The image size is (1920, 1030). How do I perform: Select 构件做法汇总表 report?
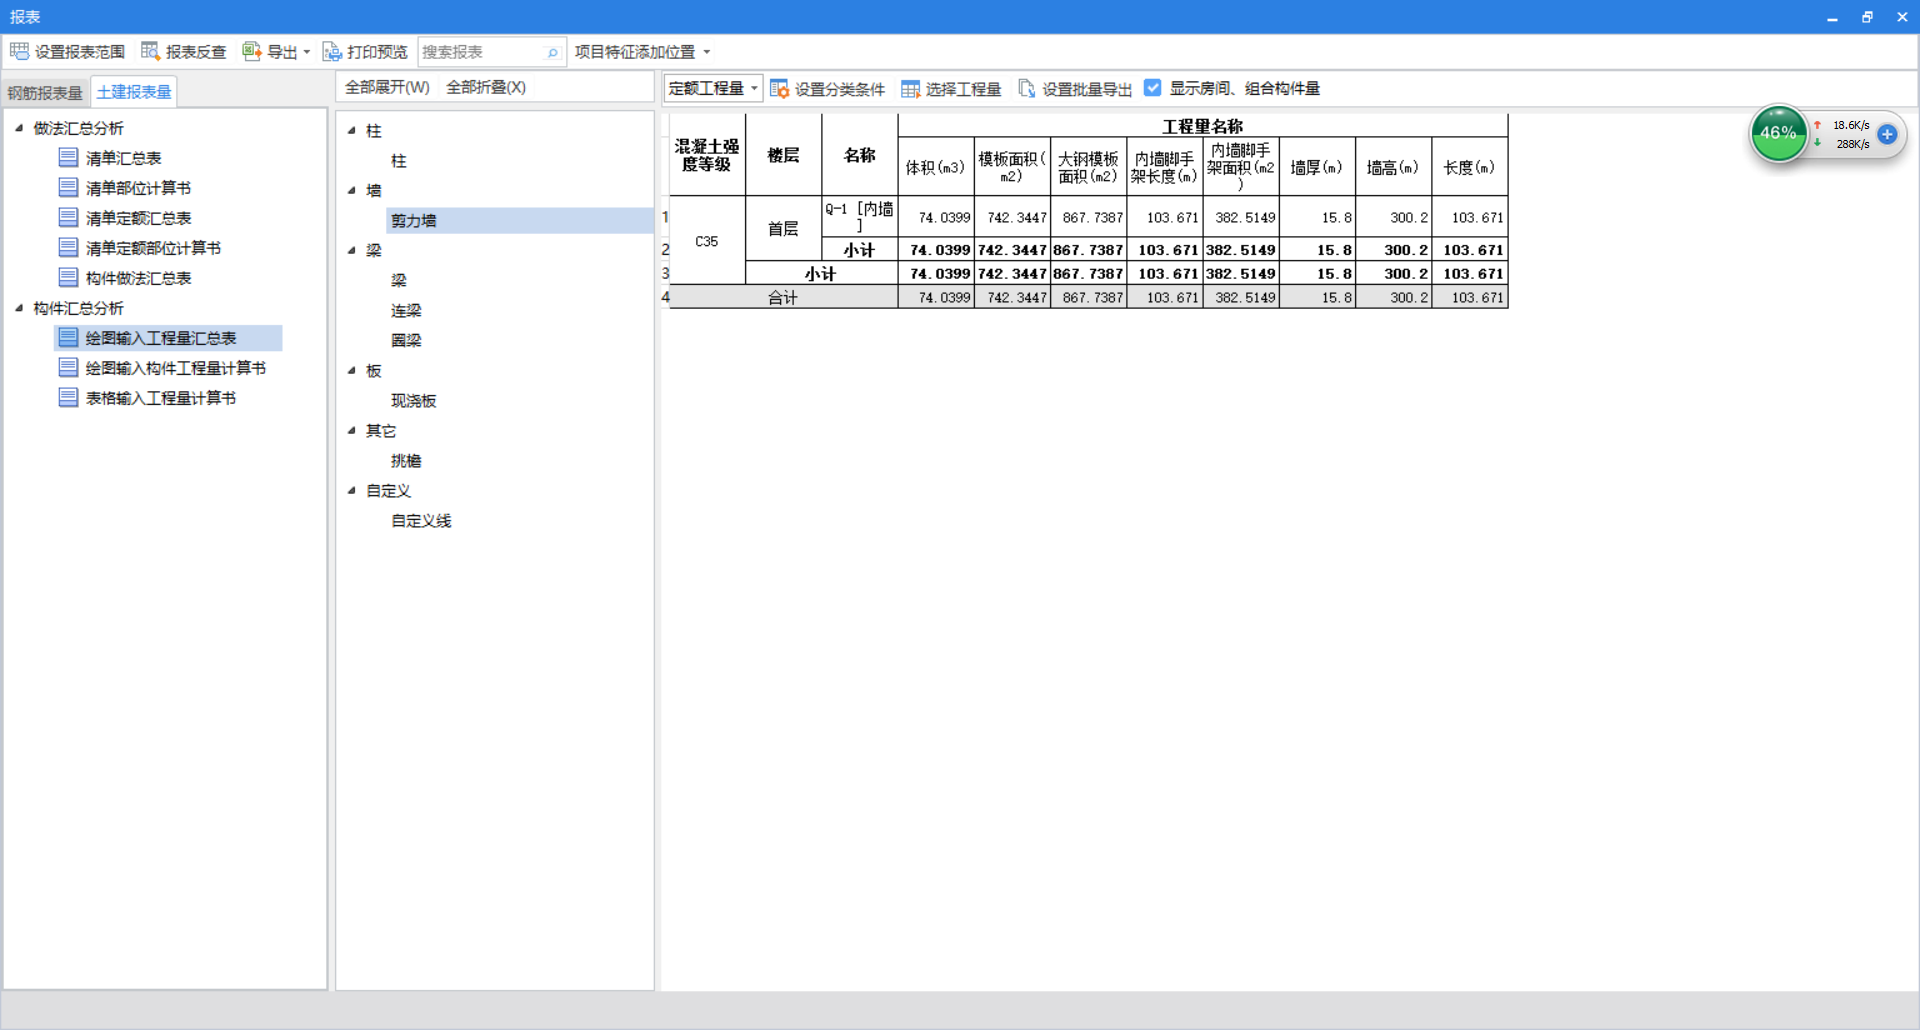(x=139, y=278)
